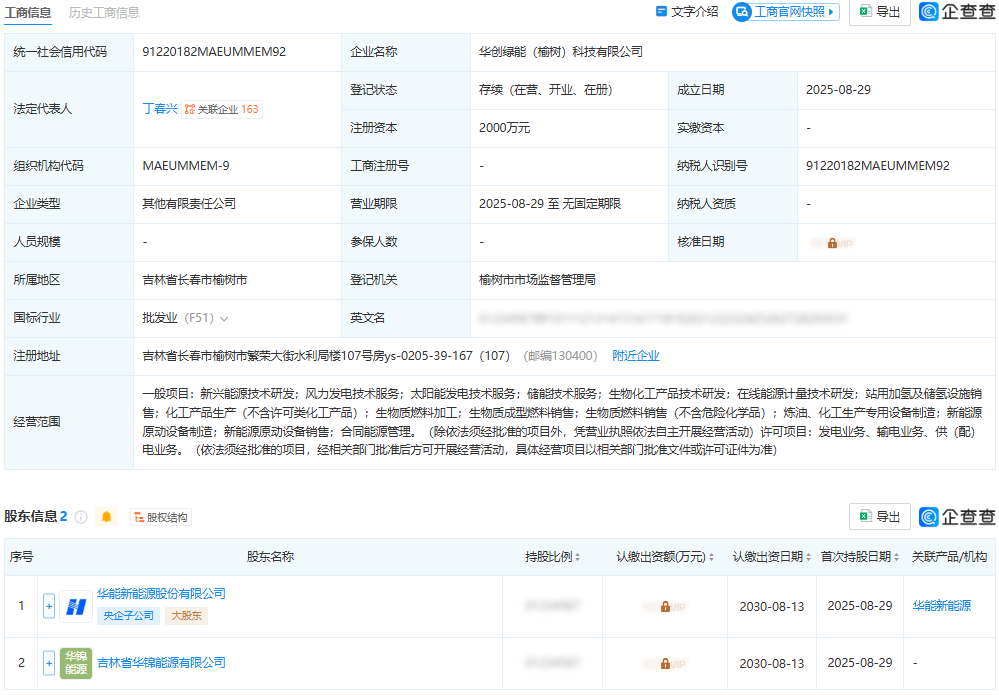
Task: Export shareholder list via lower 导出 button
Action: tap(879, 517)
